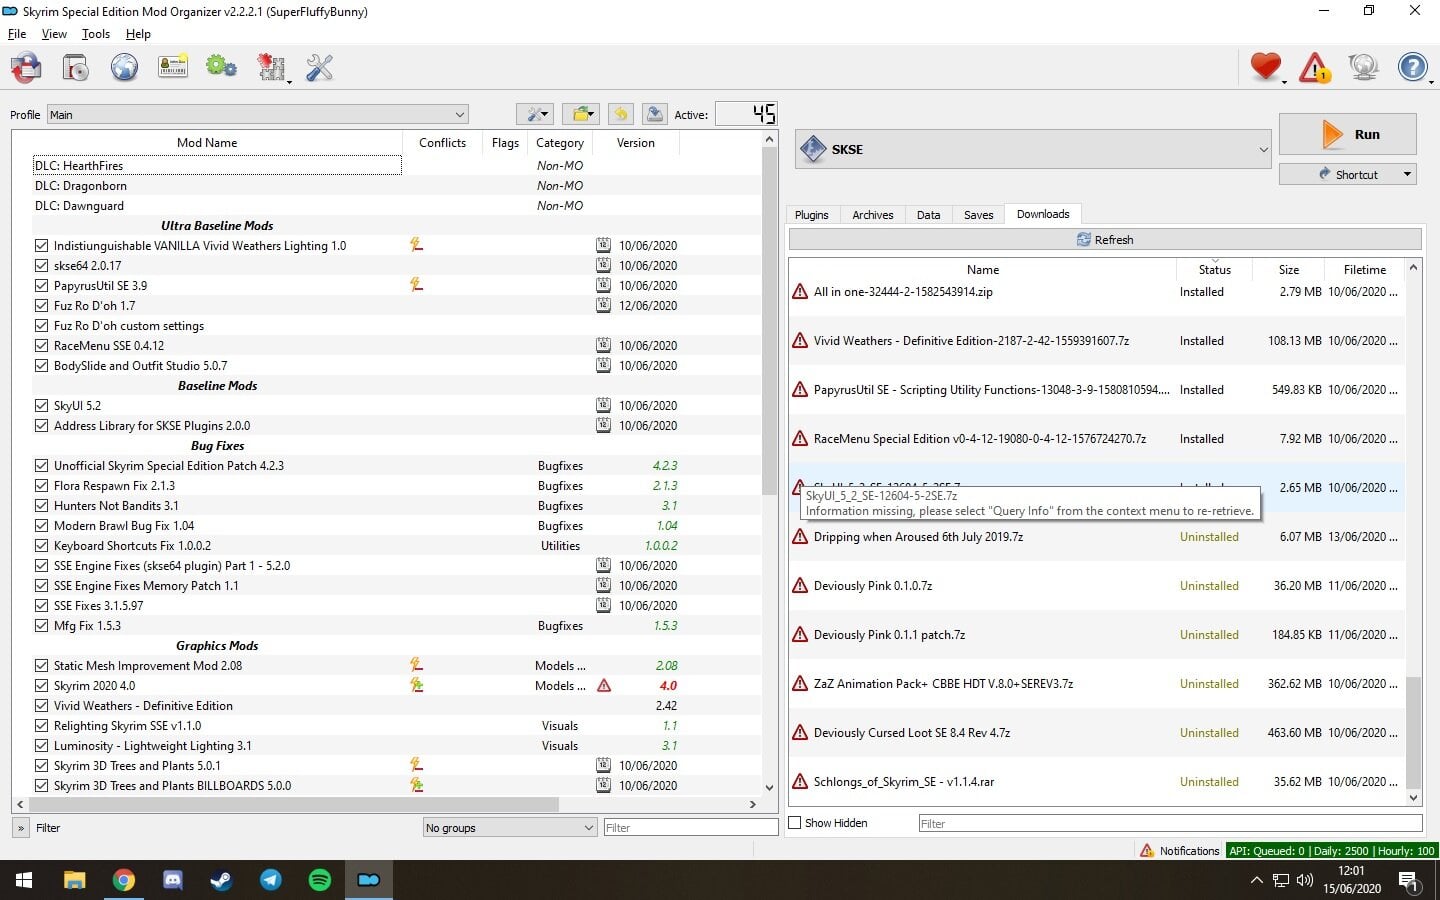Click the dropdown arrow beside the Endorse heart
Viewport: 1440px width, 900px height.
1284,82
